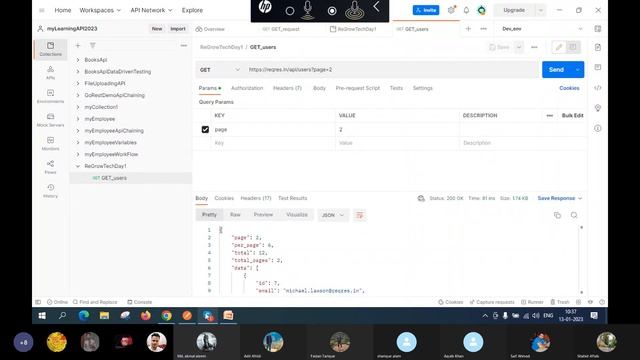Open the HTTP method GET dropdown

pyautogui.click(x=220, y=70)
